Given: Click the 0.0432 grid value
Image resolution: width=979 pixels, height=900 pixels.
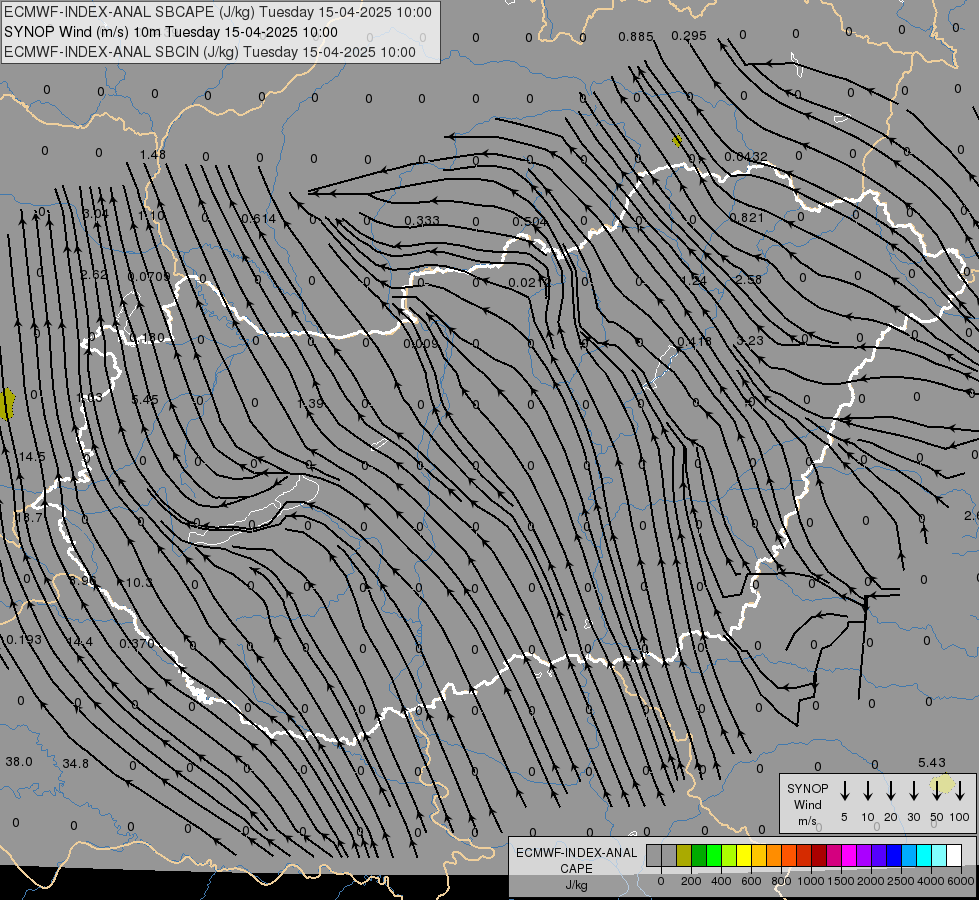Looking at the screenshot, I should [x=745, y=157].
